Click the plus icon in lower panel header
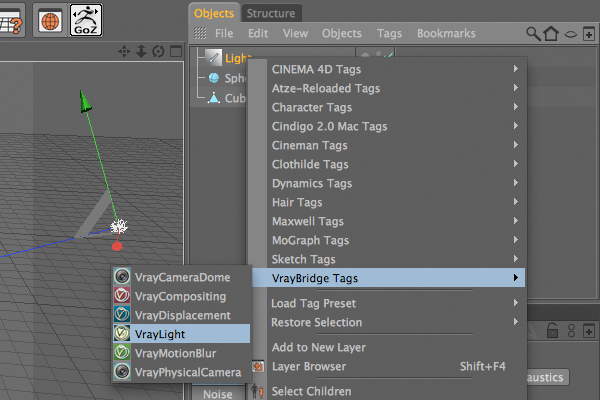Screen dimensions: 600x400 tap(589, 331)
